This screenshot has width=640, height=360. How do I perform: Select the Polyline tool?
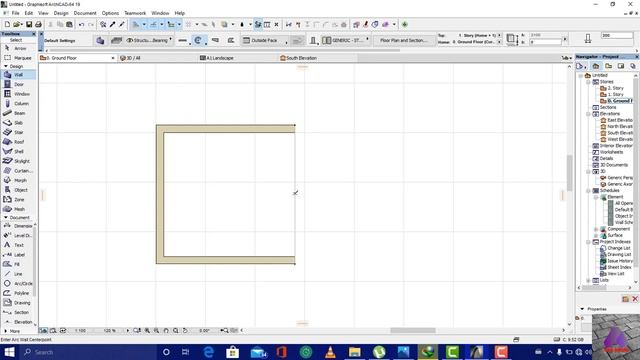pos(18,293)
